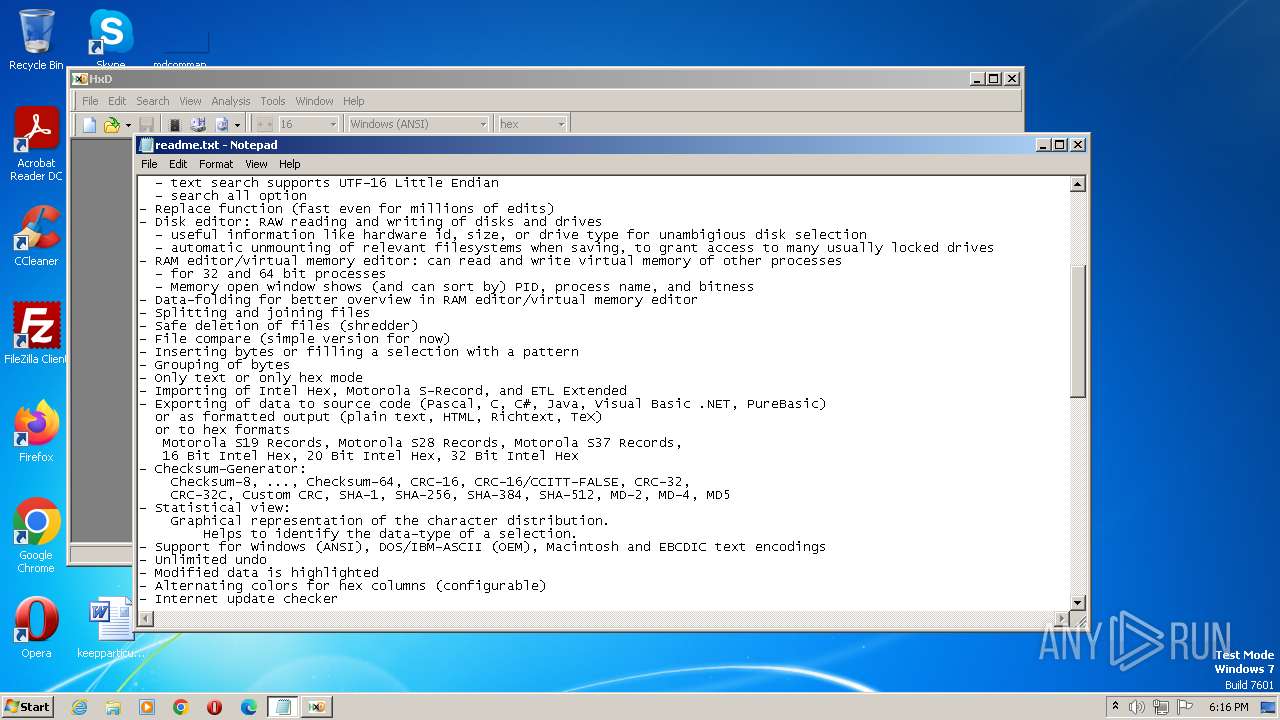1280x720 pixels.
Task: Click the Save icon in HxD toolbar
Action: click(x=146, y=124)
